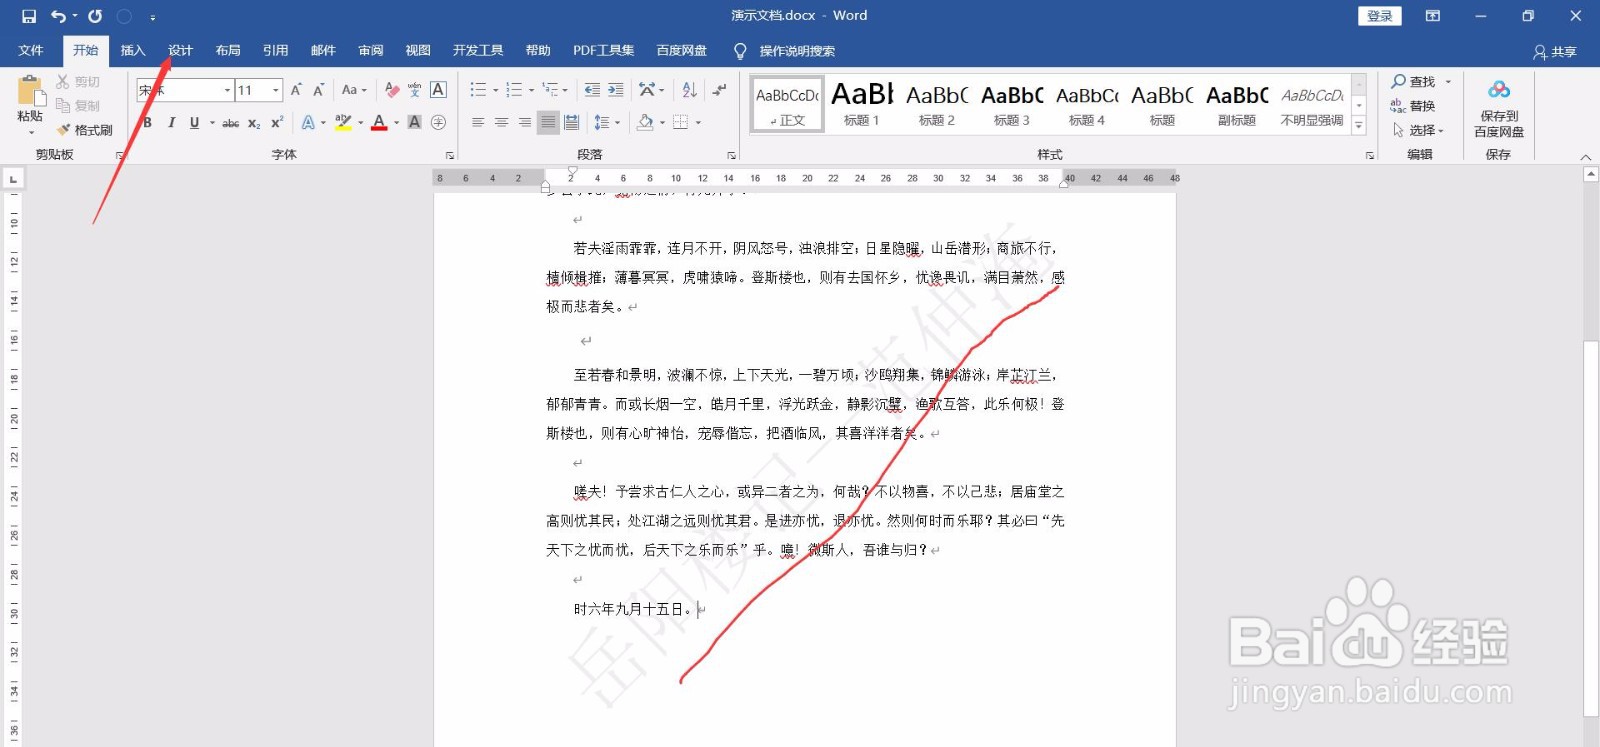Redo the last action
Screen dimensions: 1600x747
pos(95,16)
